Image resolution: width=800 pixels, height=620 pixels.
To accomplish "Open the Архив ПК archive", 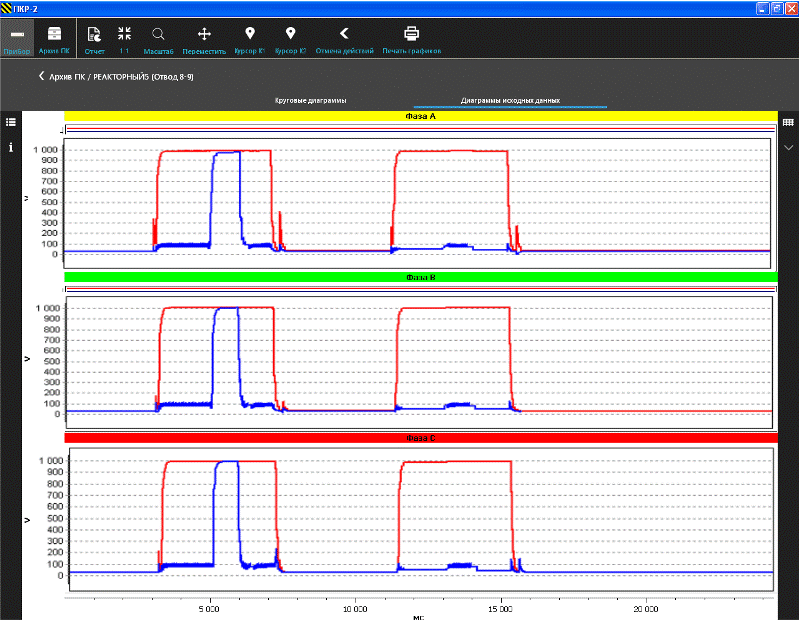I will pos(54,39).
